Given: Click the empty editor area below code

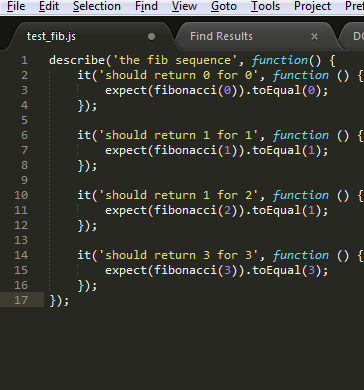Looking at the screenshot, I should (200, 347).
